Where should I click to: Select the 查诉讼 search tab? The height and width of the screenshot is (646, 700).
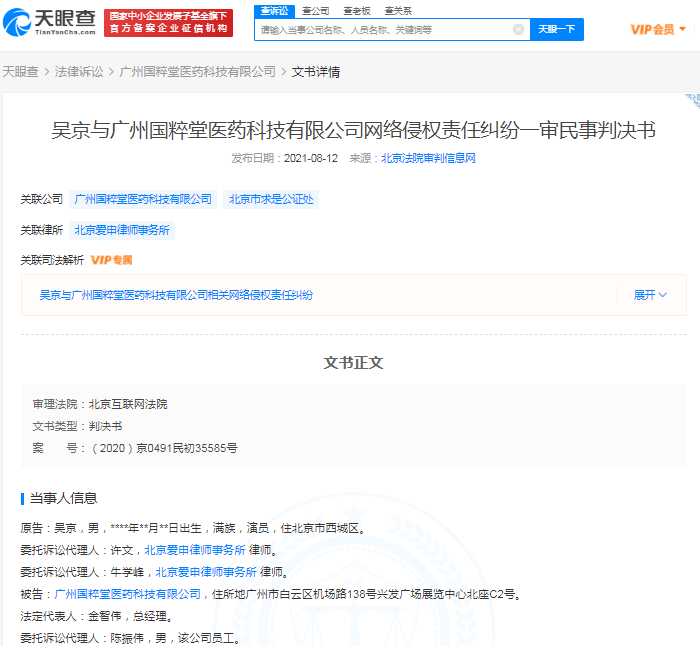[274, 11]
